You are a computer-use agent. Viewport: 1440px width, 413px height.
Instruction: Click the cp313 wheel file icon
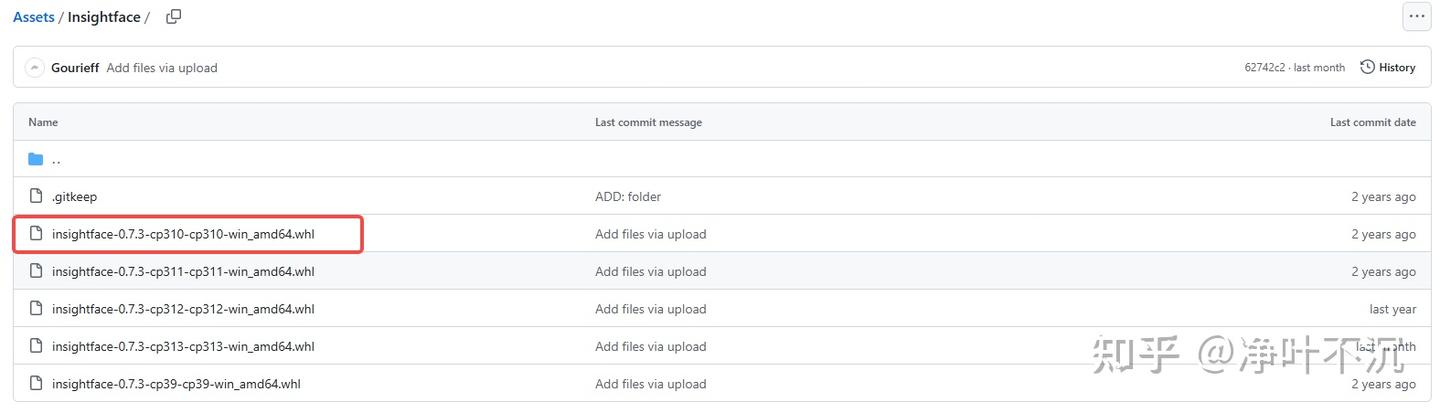coord(36,346)
